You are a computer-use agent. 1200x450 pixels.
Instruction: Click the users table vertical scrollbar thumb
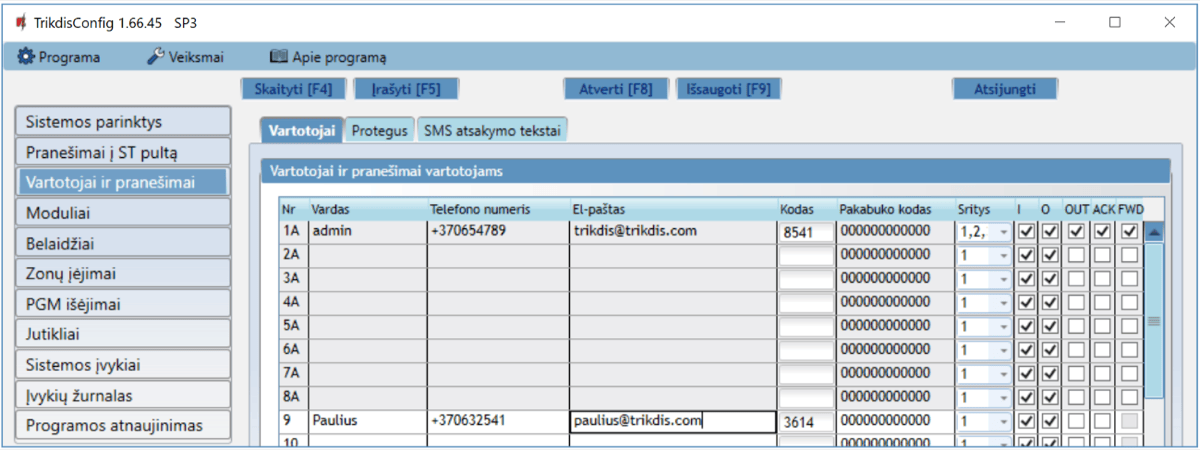(1154, 321)
